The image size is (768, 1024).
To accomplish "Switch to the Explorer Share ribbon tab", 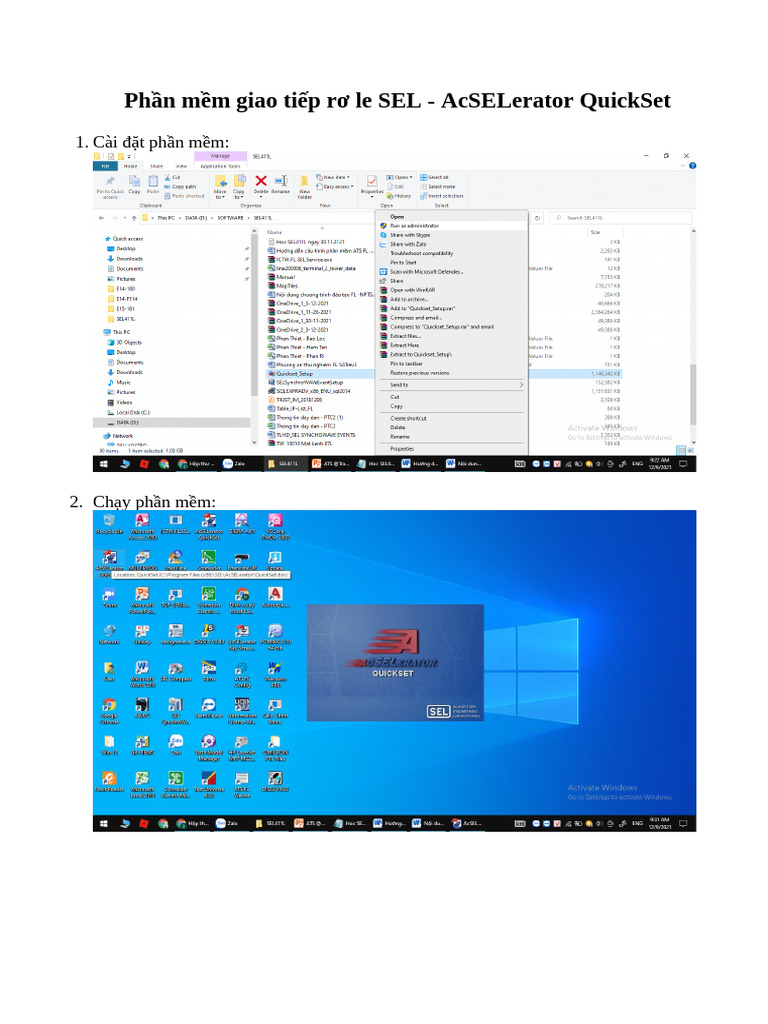I will pos(157,166).
